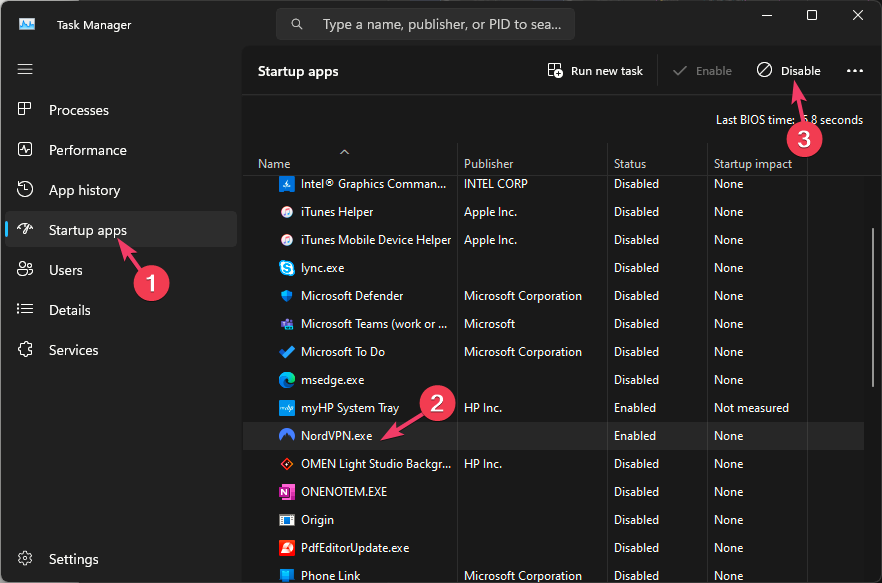Click the Microsoft To Do checkmark icon

[x=287, y=352]
